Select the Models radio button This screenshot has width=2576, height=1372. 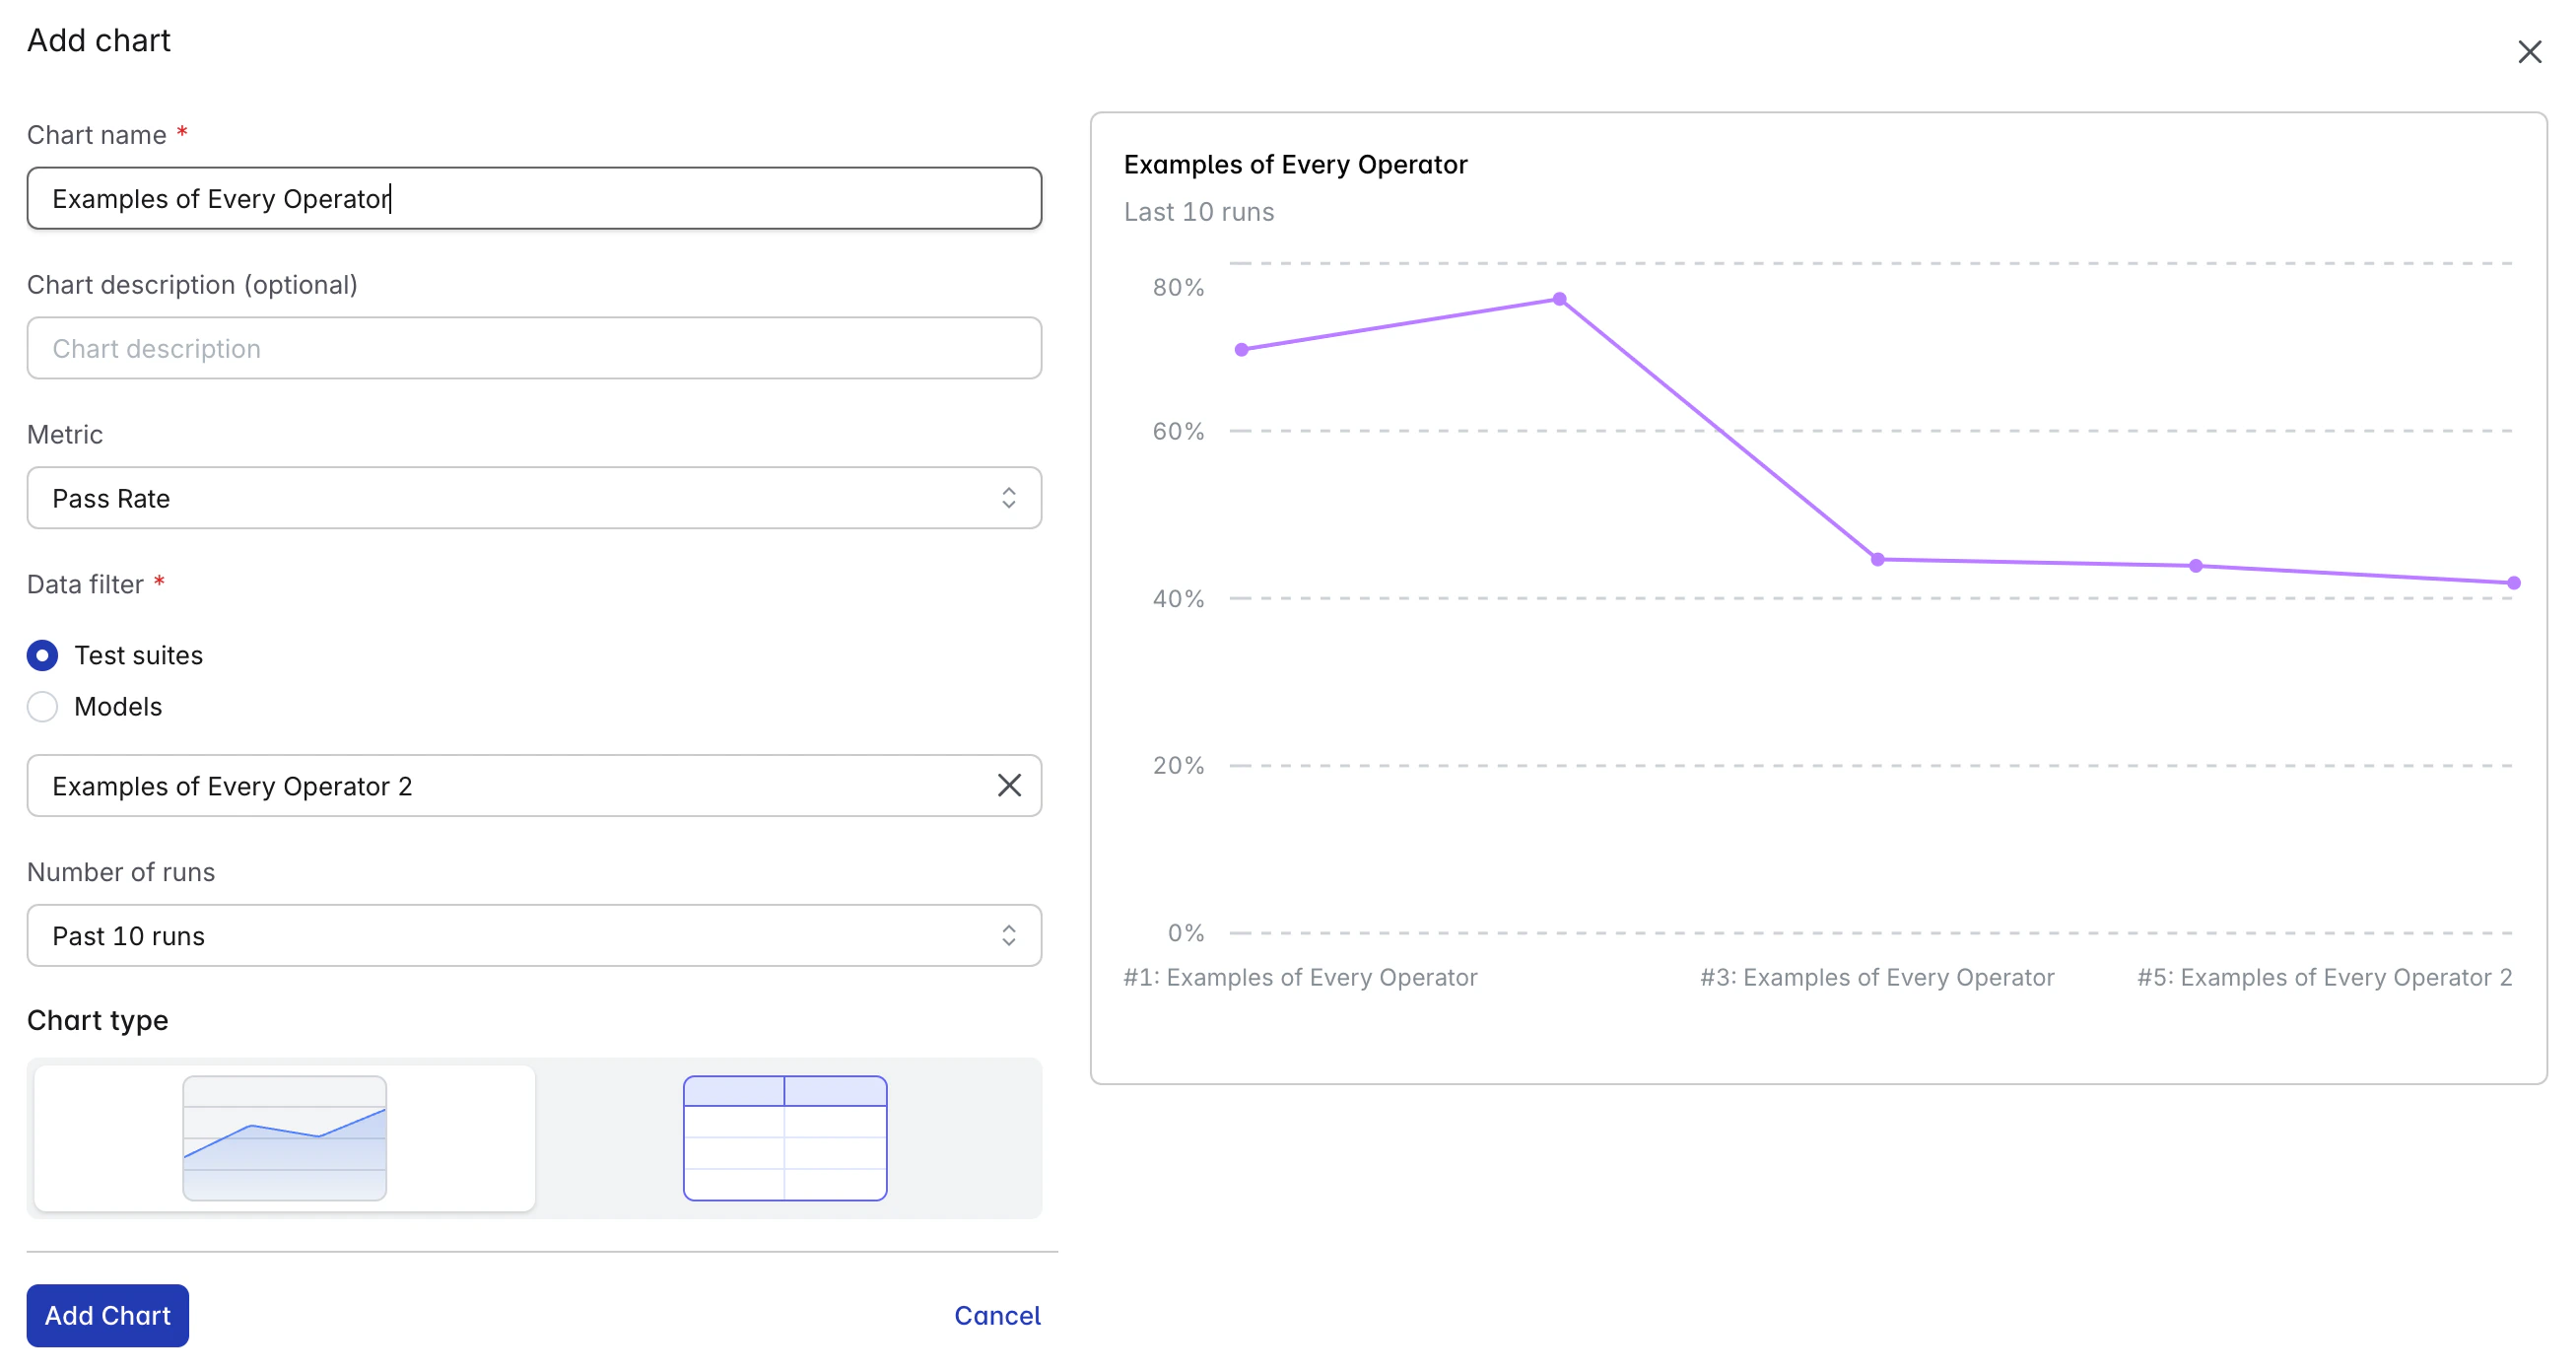point(42,706)
